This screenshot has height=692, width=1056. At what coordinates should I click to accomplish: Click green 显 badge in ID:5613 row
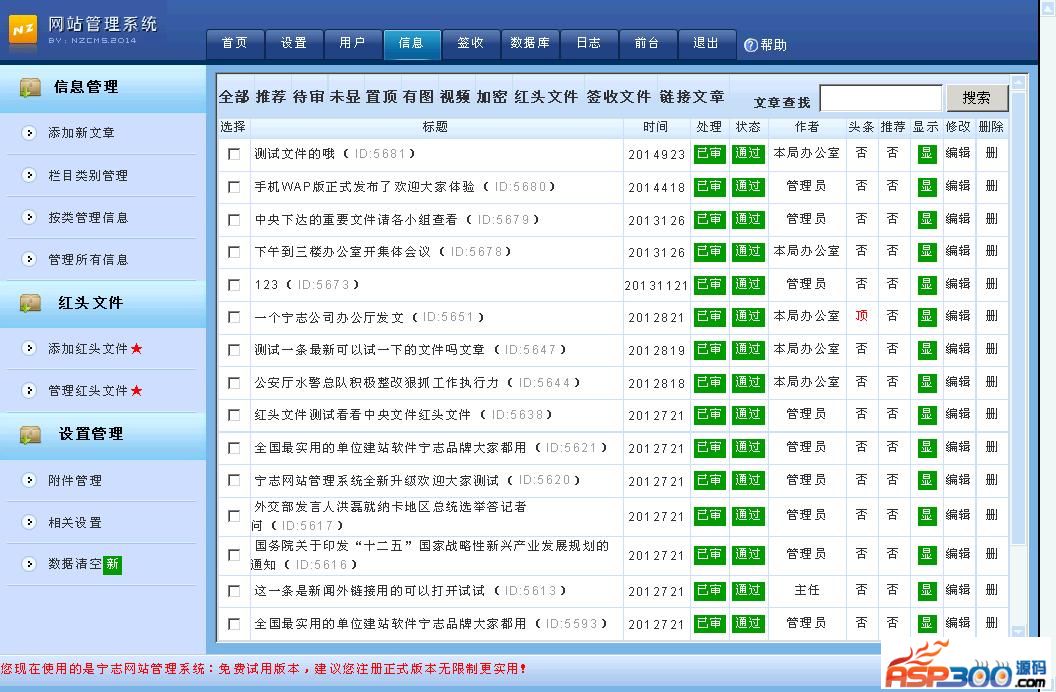coord(927,590)
